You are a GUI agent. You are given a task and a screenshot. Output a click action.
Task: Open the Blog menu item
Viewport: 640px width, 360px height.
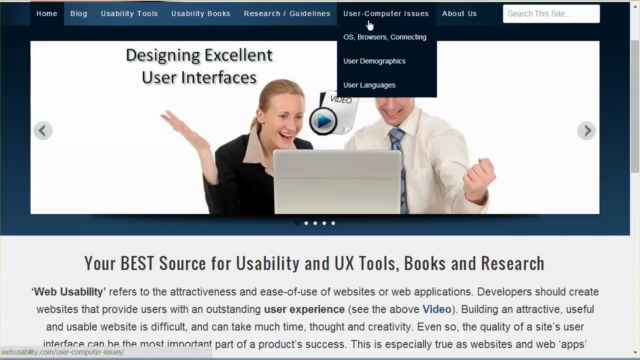[x=79, y=13]
